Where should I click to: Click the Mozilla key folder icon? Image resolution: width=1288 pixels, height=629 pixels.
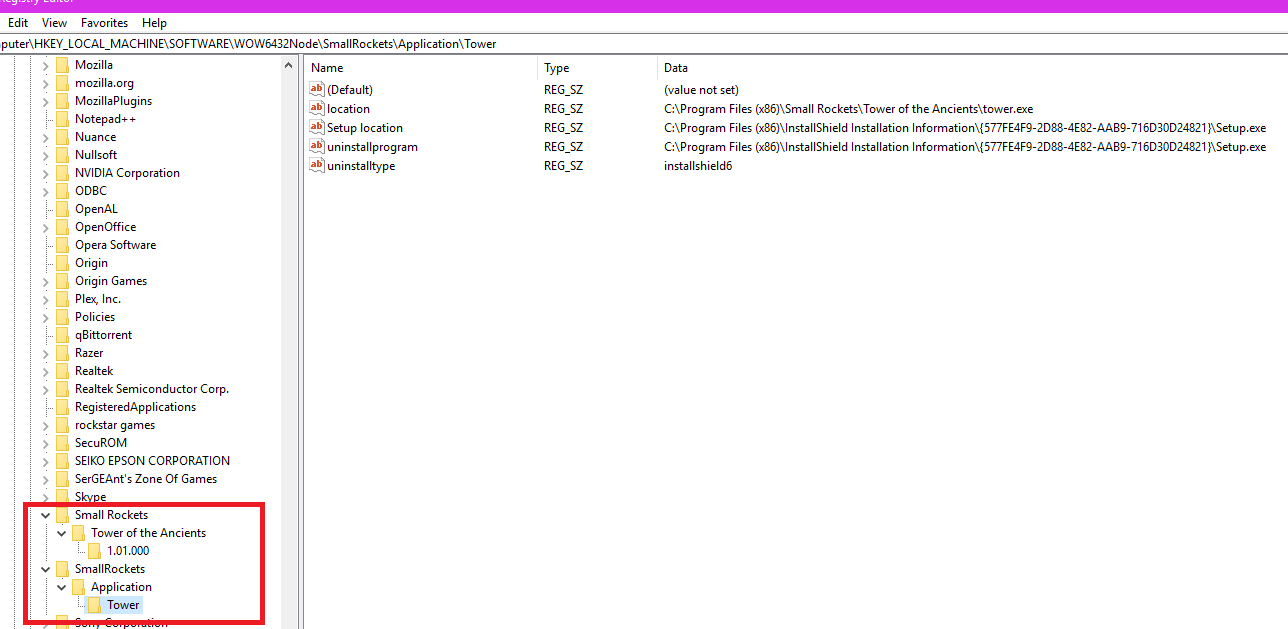click(62, 65)
